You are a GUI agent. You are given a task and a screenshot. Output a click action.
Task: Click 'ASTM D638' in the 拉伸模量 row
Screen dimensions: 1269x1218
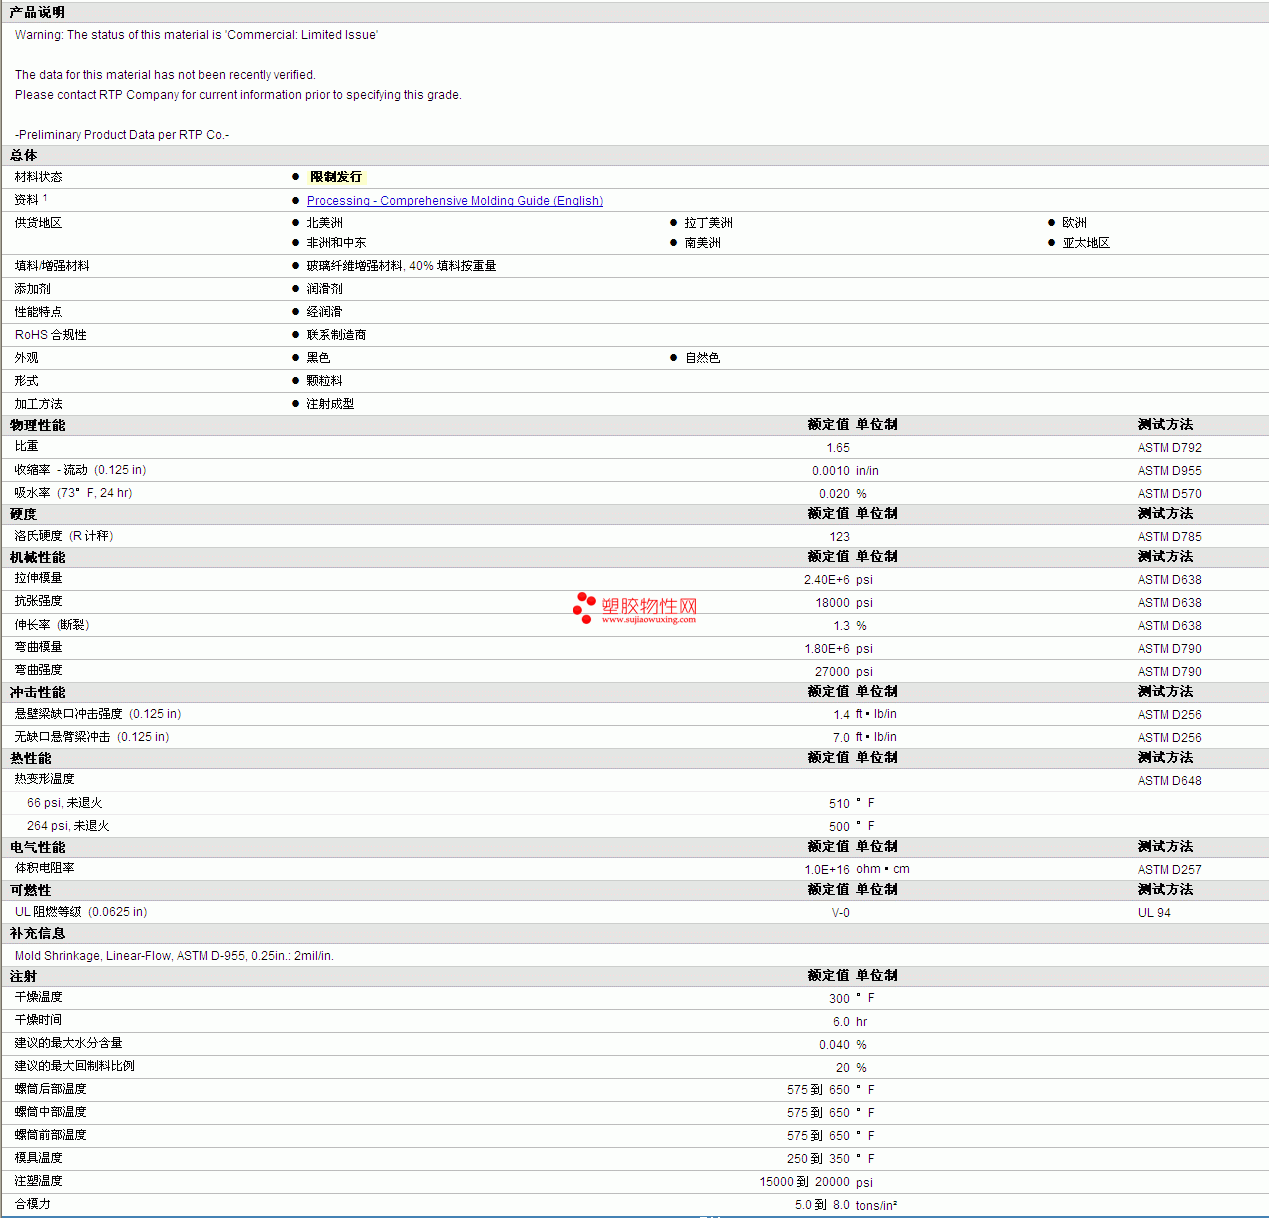pos(1170,580)
